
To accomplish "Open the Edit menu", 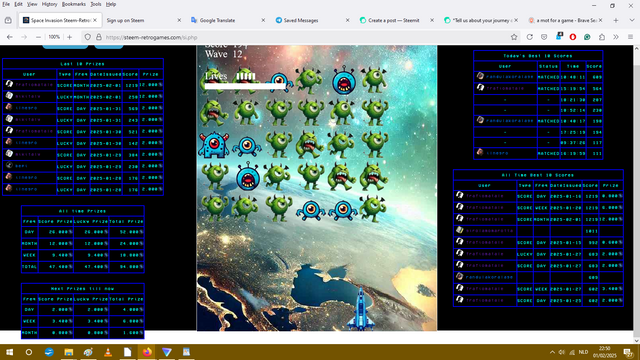I will [18, 4].
